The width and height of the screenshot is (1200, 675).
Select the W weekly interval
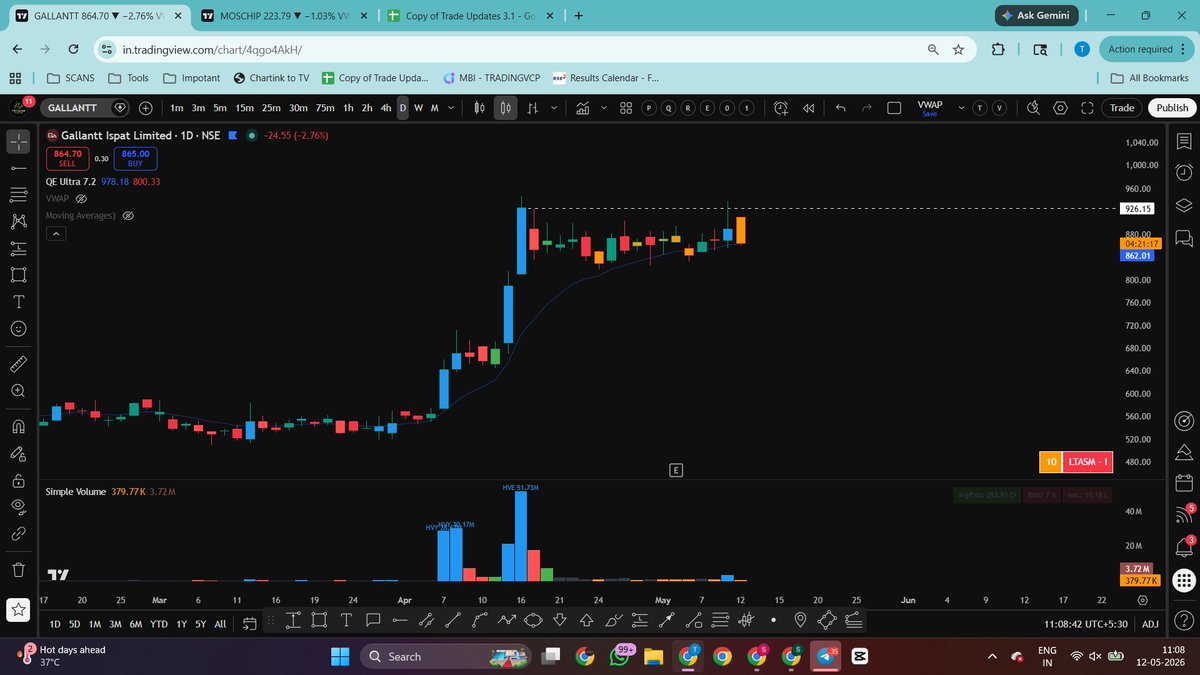point(418,108)
